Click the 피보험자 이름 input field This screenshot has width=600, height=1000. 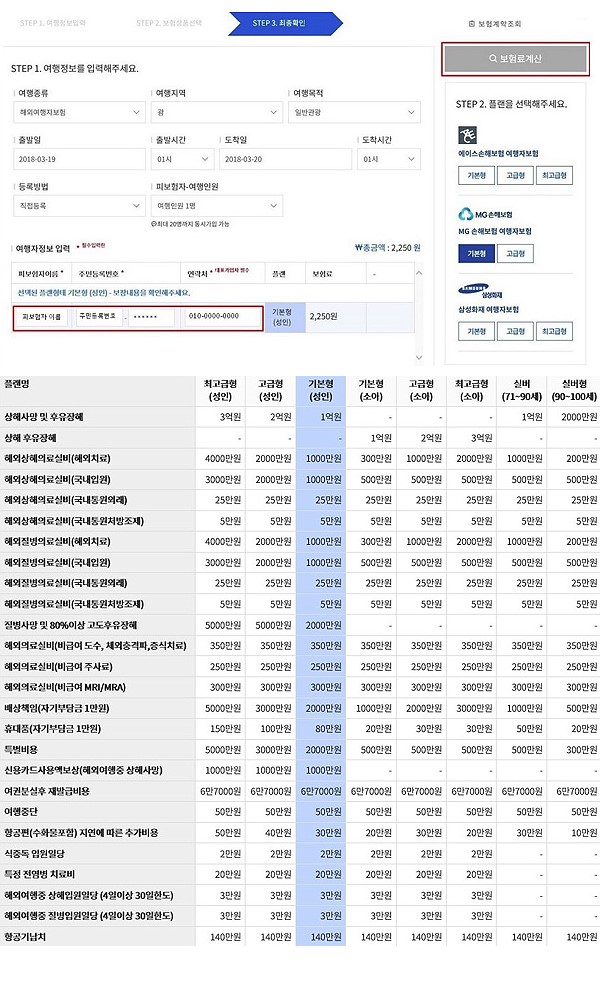click(x=42, y=316)
